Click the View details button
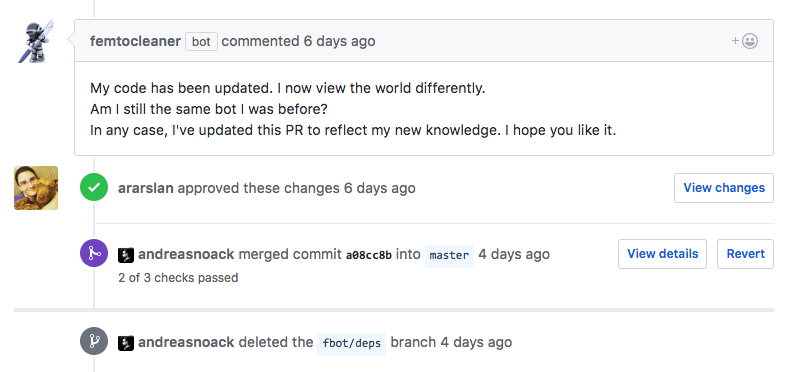Screen dimensions: 785x372 pyautogui.click(x=662, y=254)
